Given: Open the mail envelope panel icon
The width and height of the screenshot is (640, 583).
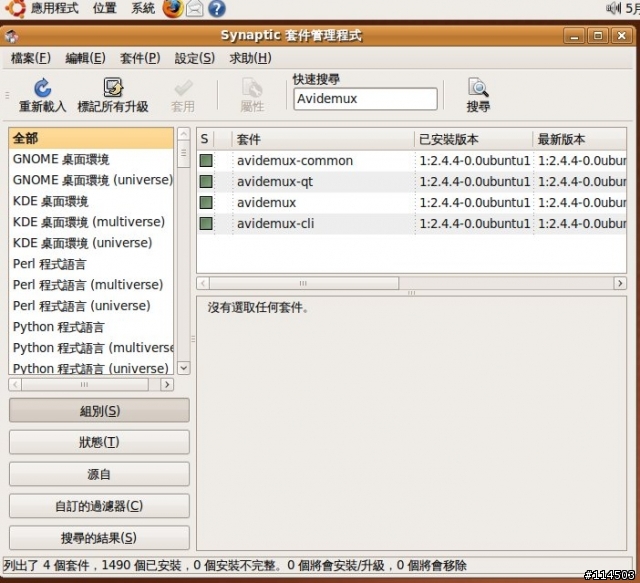Looking at the screenshot, I should [x=195, y=9].
